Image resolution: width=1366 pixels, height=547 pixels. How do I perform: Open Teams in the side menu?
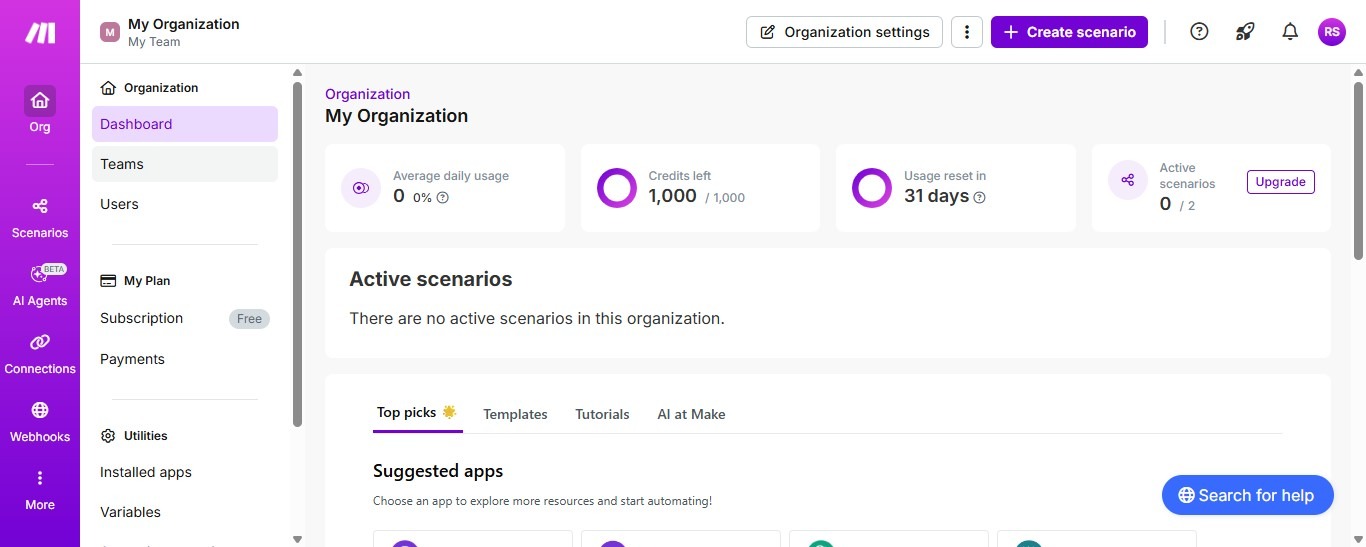(x=185, y=164)
